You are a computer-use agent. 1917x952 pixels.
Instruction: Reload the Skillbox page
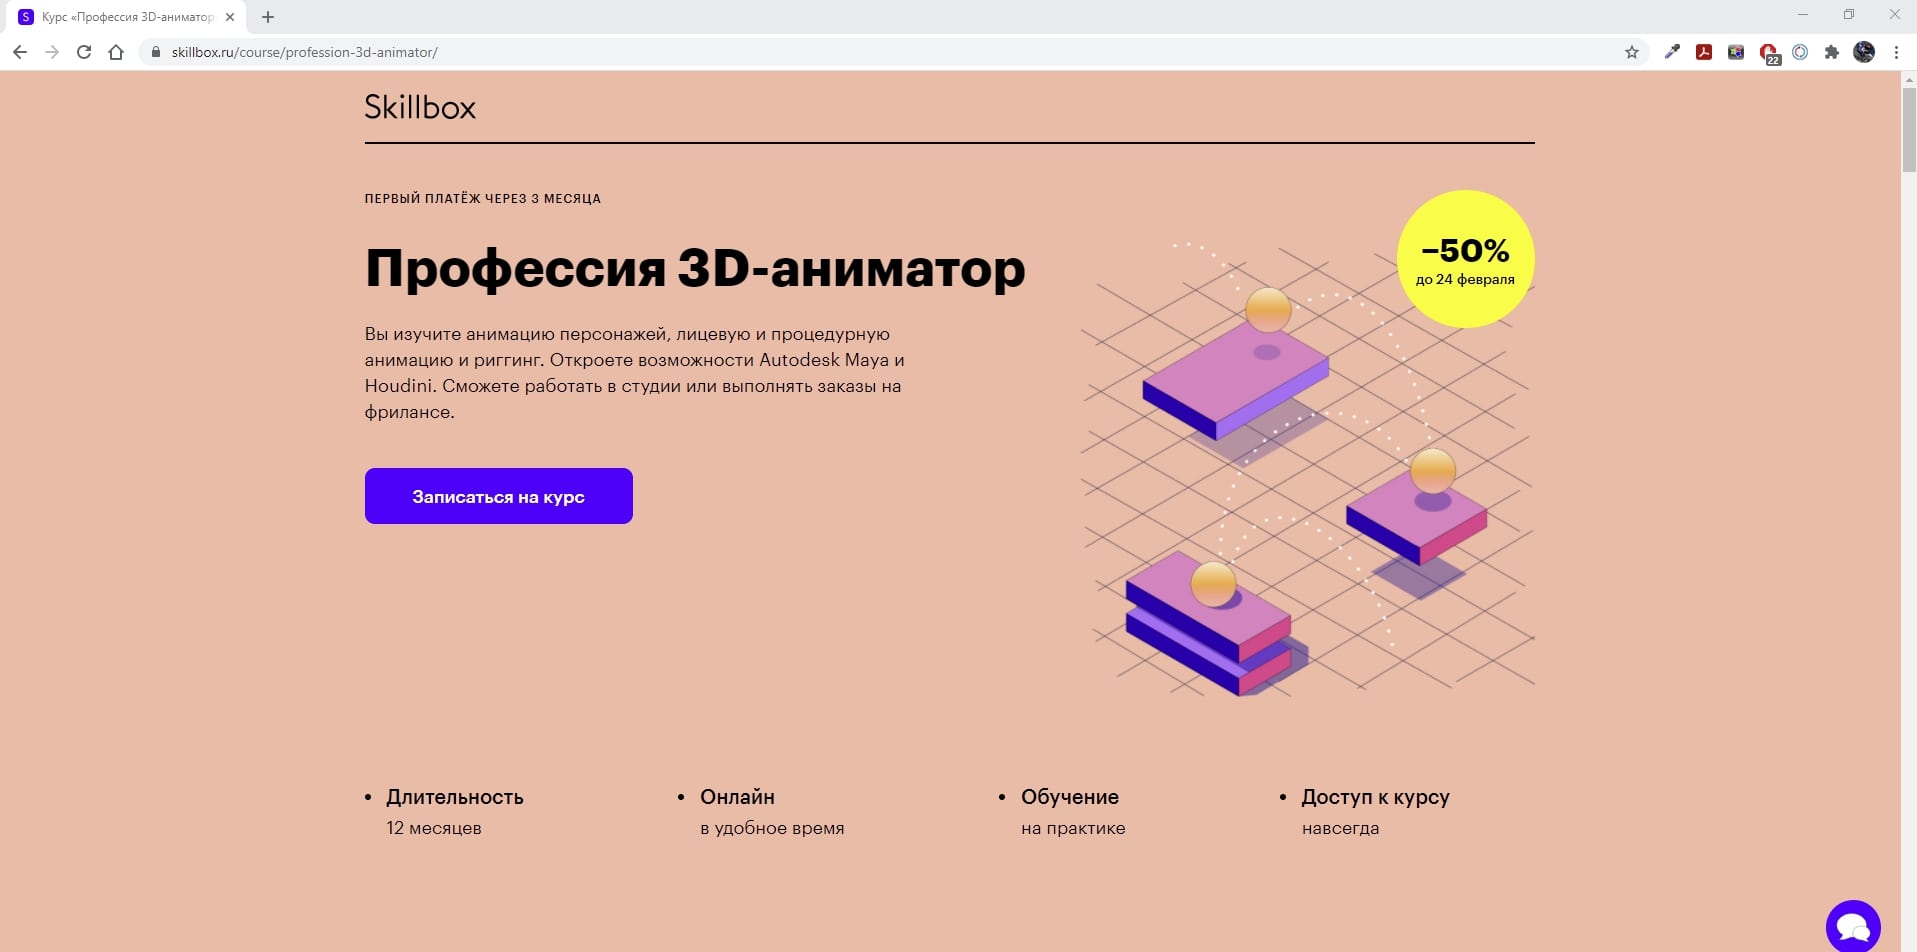click(x=84, y=52)
